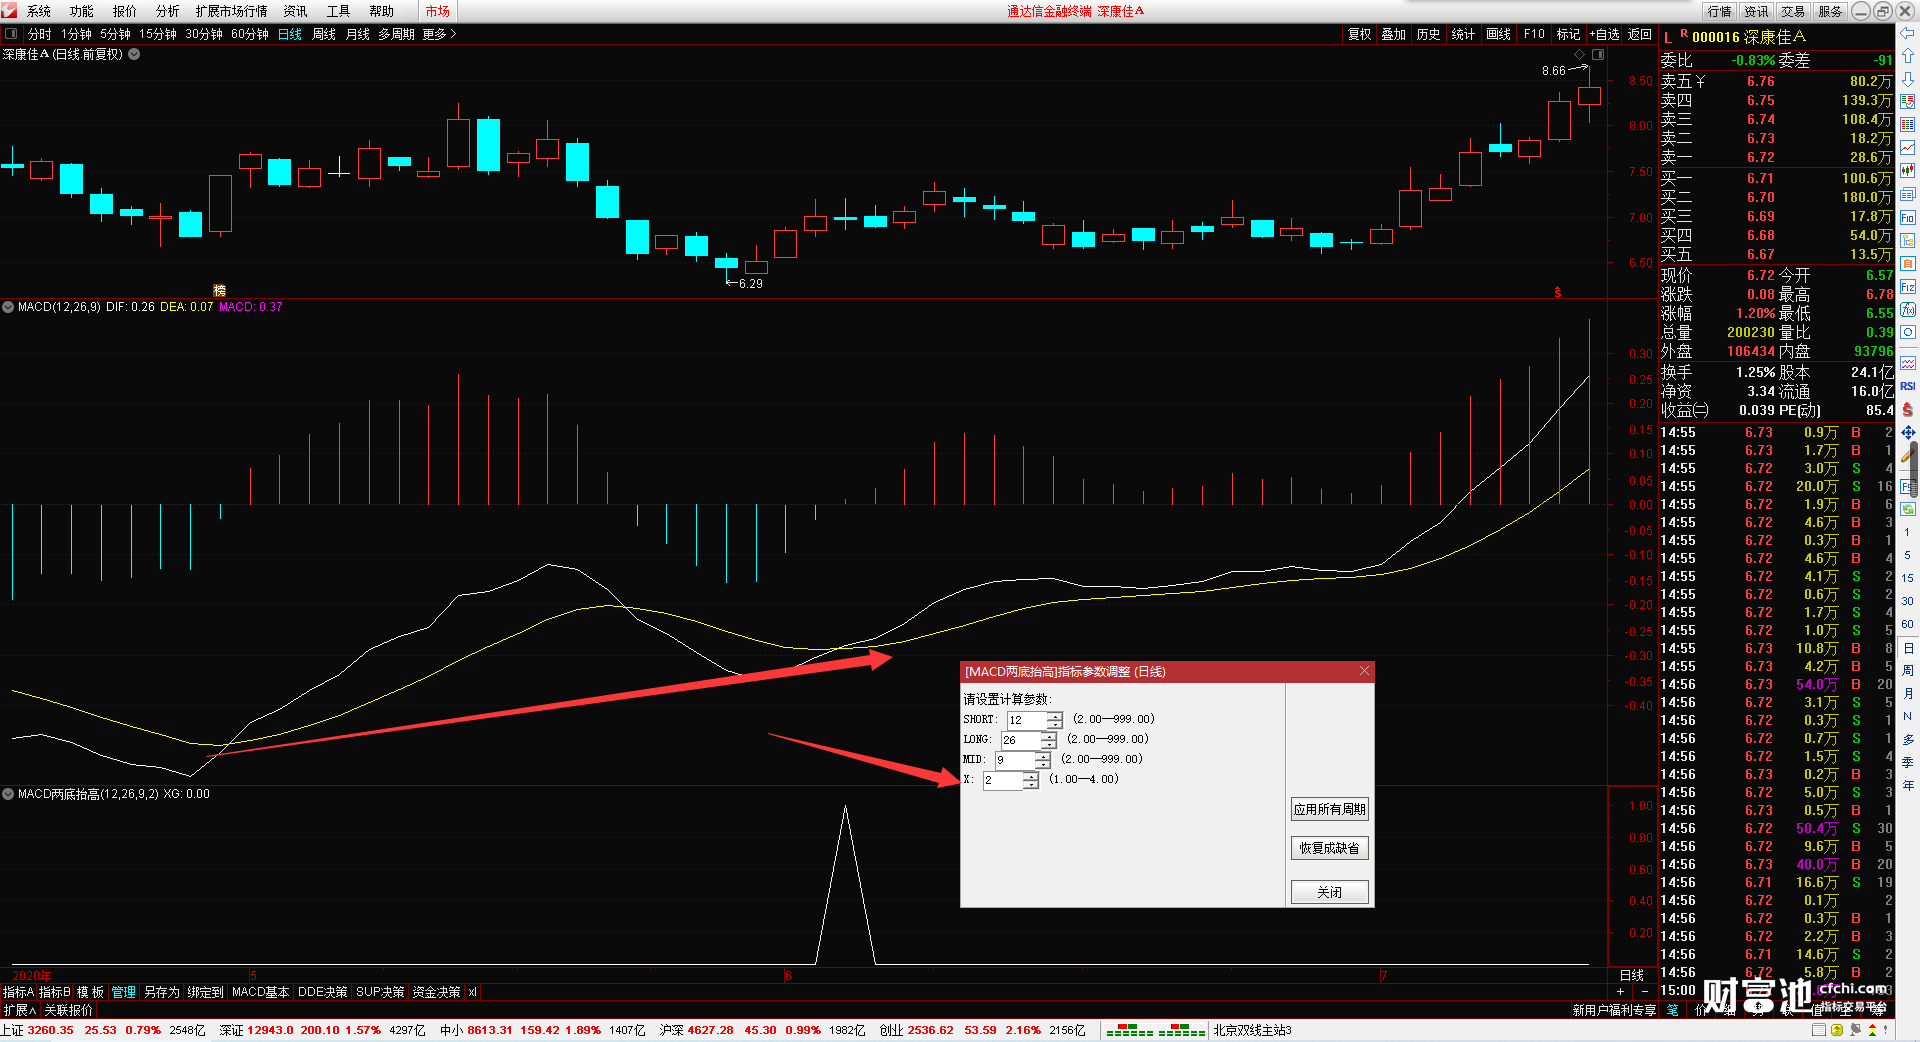This screenshot has height=1042, width=1920.
Task: Open the 画线 drawing tools menu
Action: 1498,34
